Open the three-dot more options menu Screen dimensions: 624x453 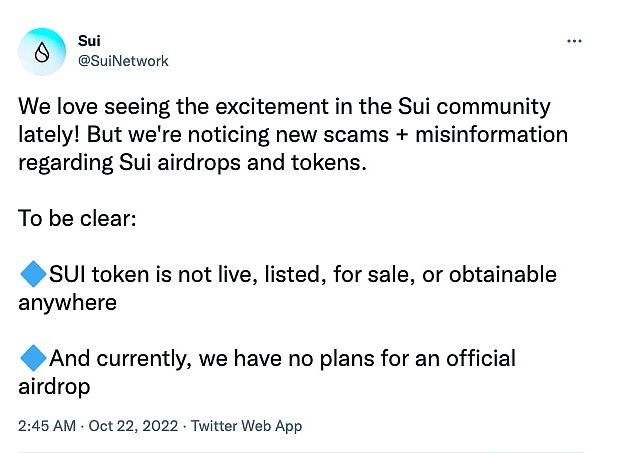click(x=574, y=41)
